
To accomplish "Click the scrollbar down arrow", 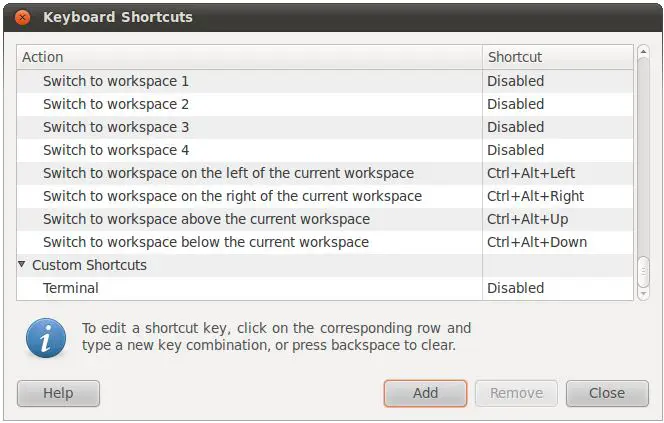I will coord(643,293).
